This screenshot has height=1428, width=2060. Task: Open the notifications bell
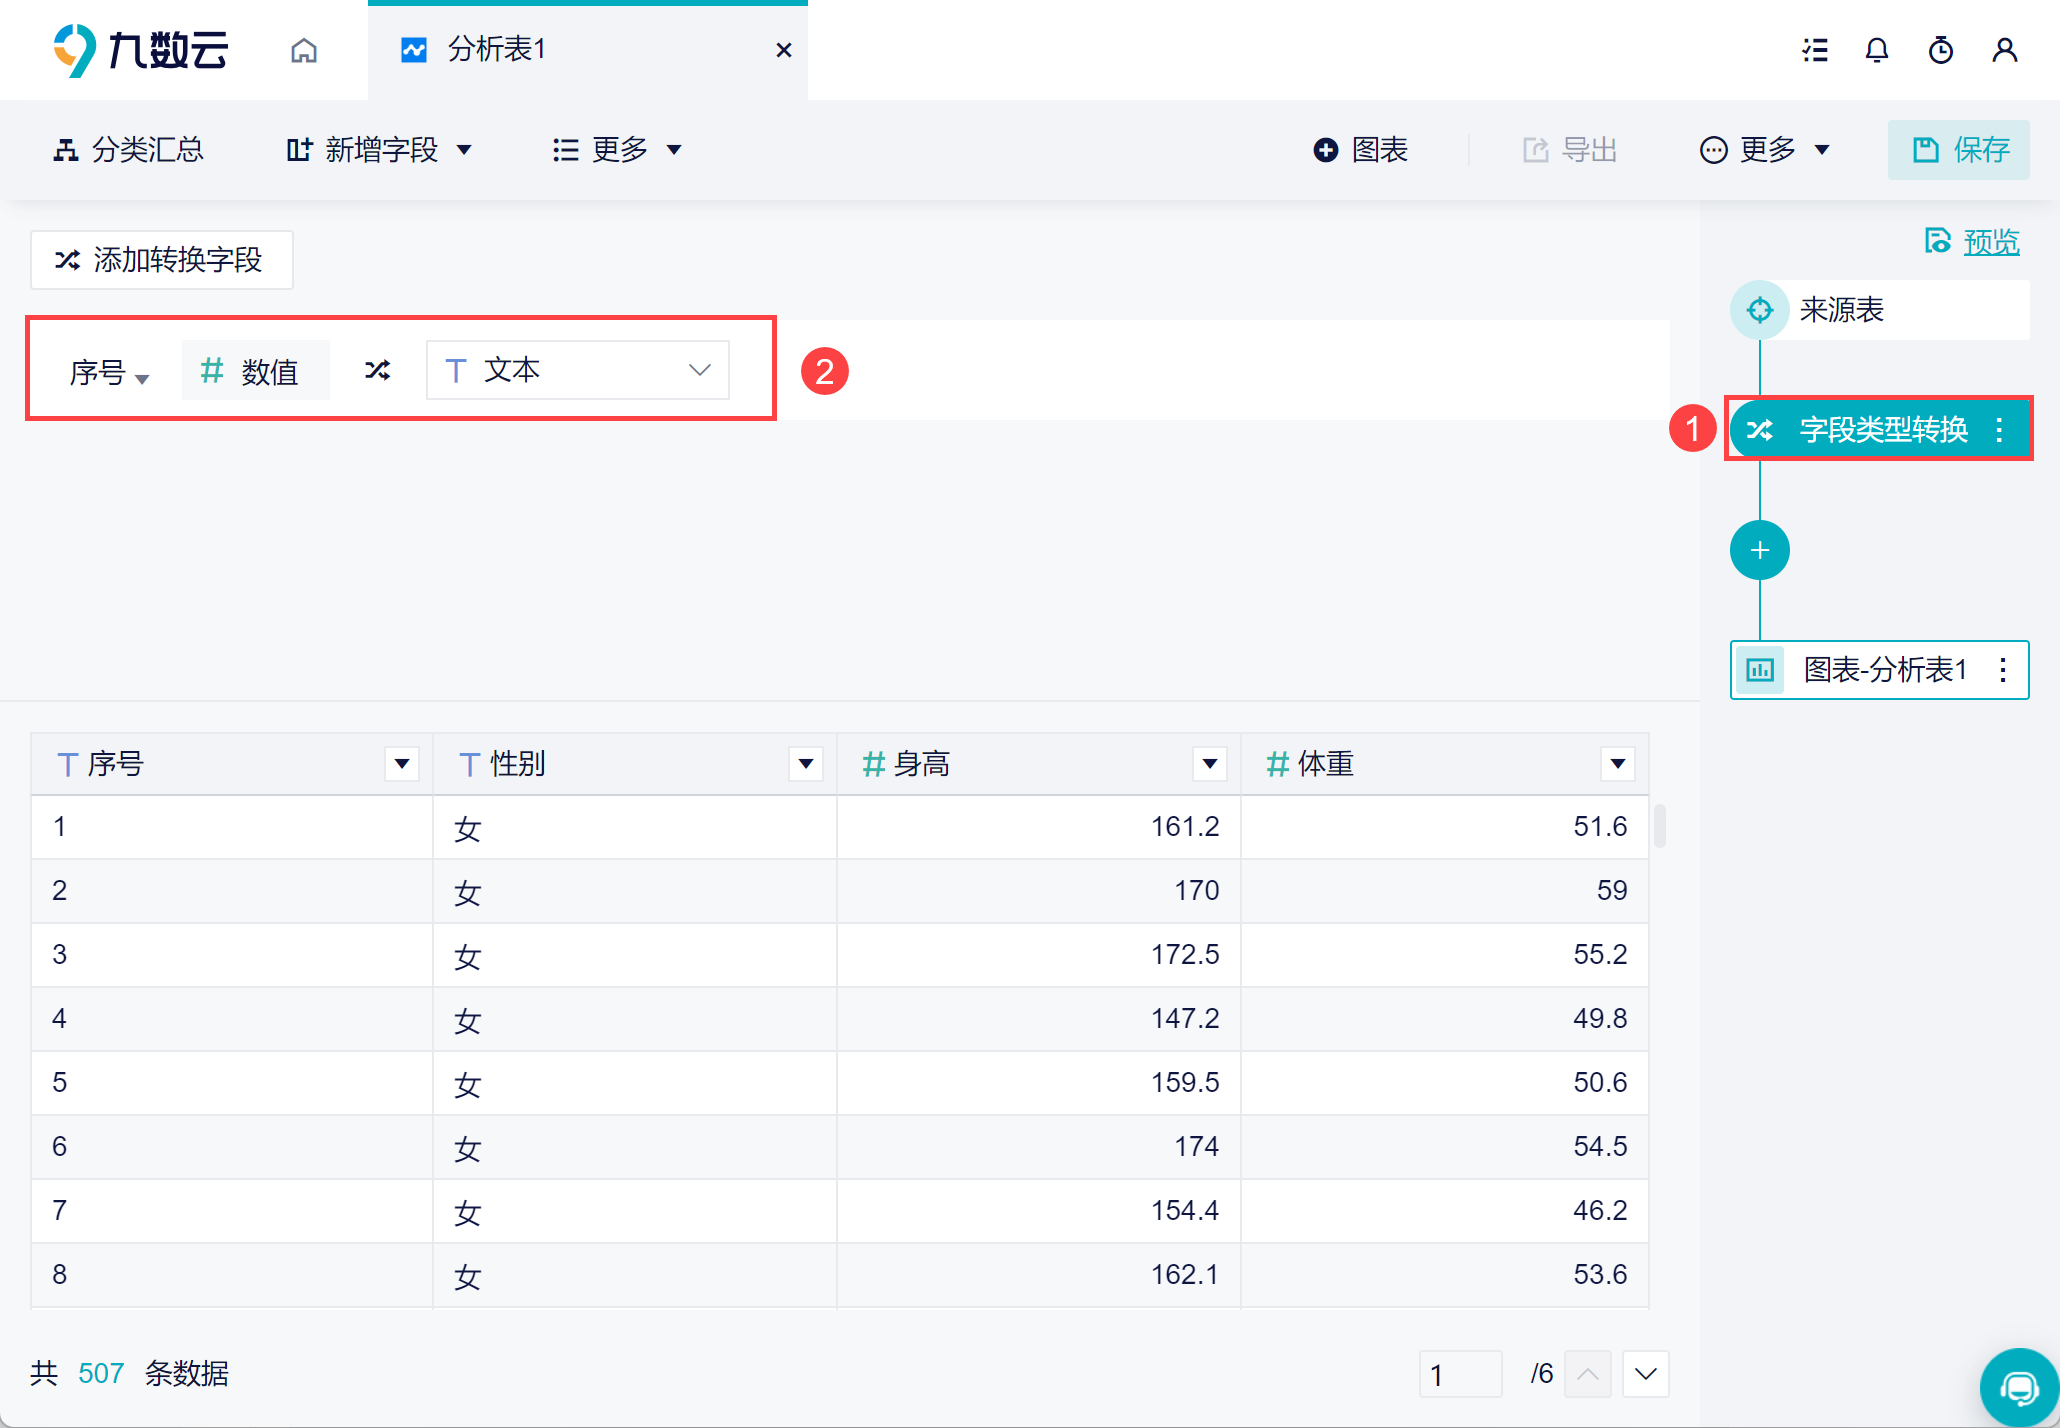pyautogui.click(x=1877, y=50)
